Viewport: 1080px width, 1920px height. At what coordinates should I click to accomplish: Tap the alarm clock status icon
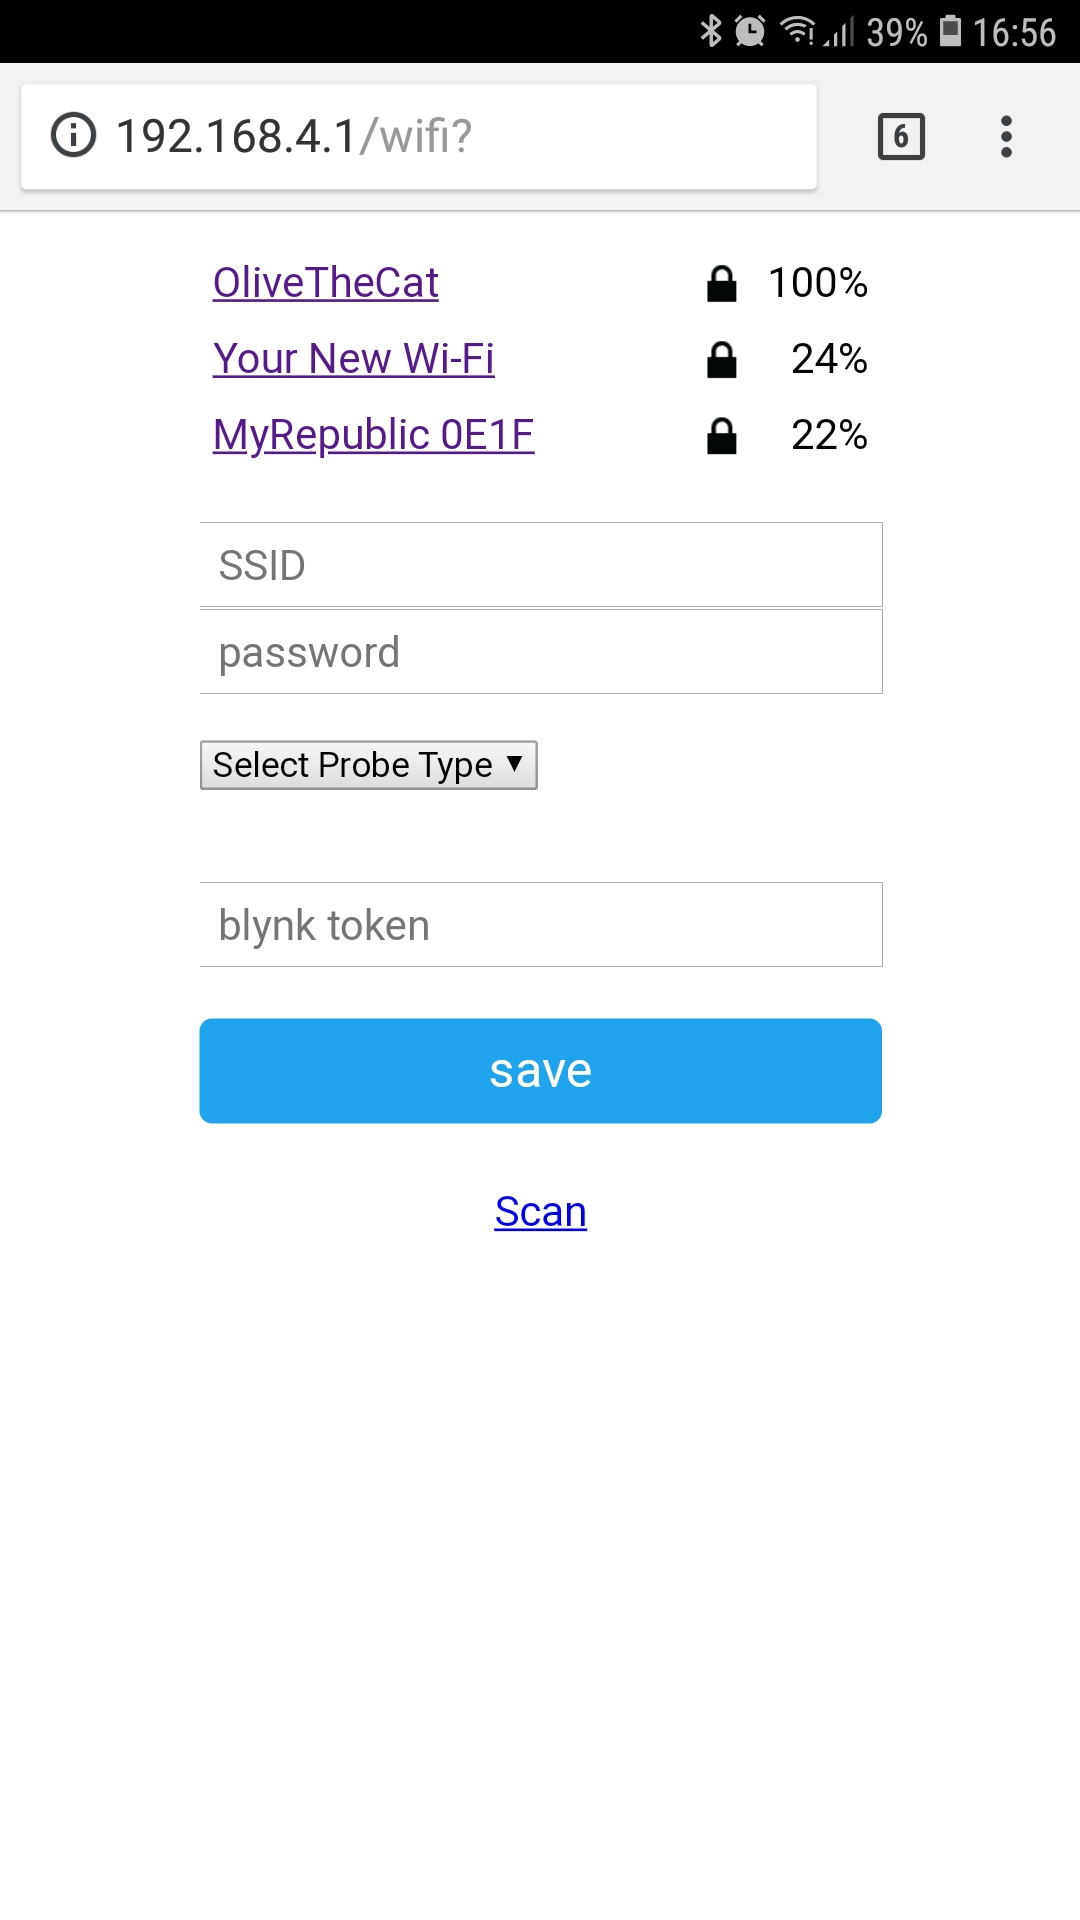tap(750, 32)
